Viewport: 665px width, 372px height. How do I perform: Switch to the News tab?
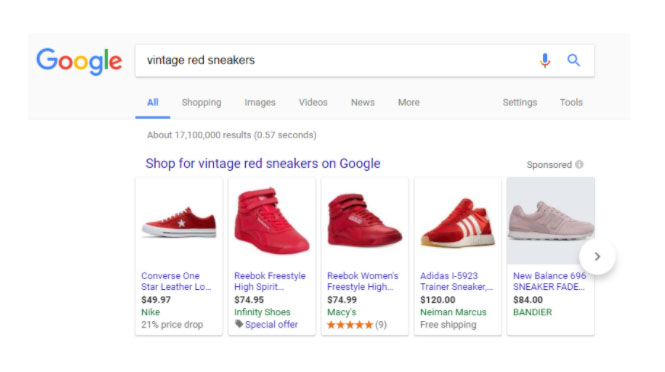(363, 102)
